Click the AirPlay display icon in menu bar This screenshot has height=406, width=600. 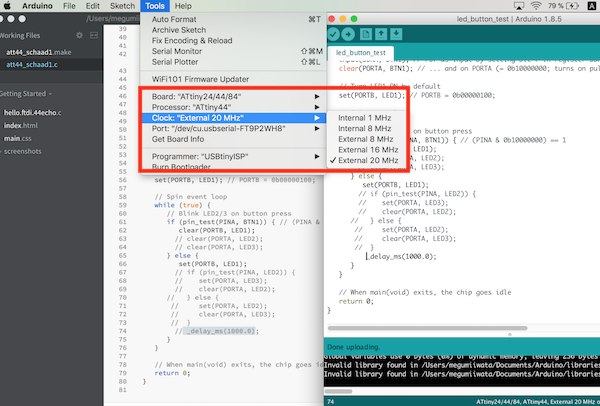point(519,6)
